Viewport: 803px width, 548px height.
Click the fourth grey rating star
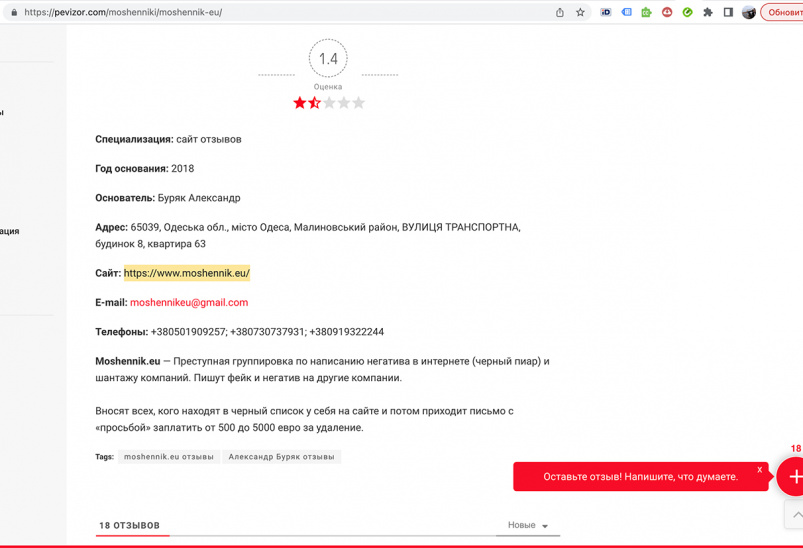344,103
